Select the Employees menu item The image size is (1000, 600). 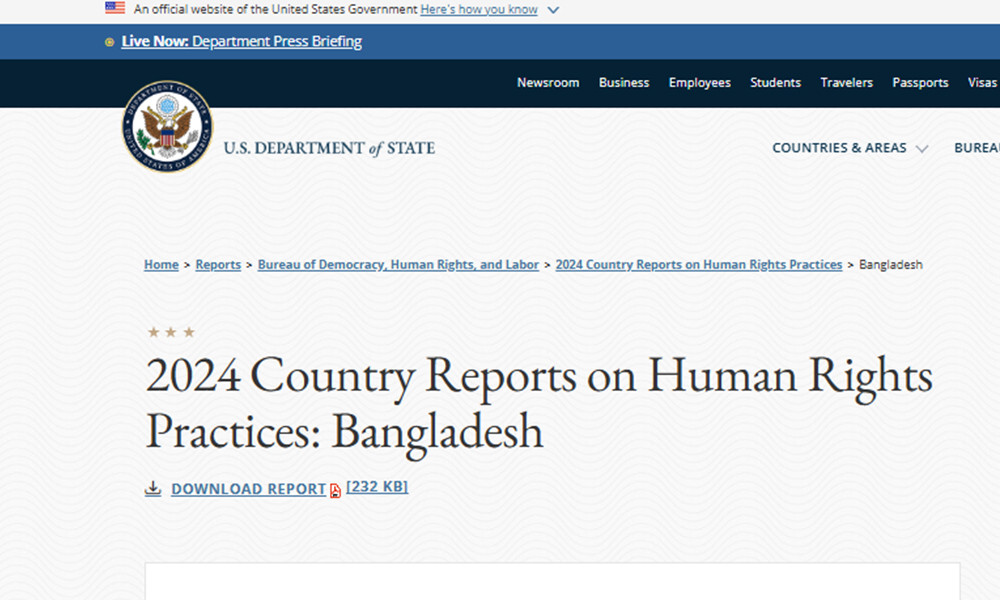click(700, 83)
